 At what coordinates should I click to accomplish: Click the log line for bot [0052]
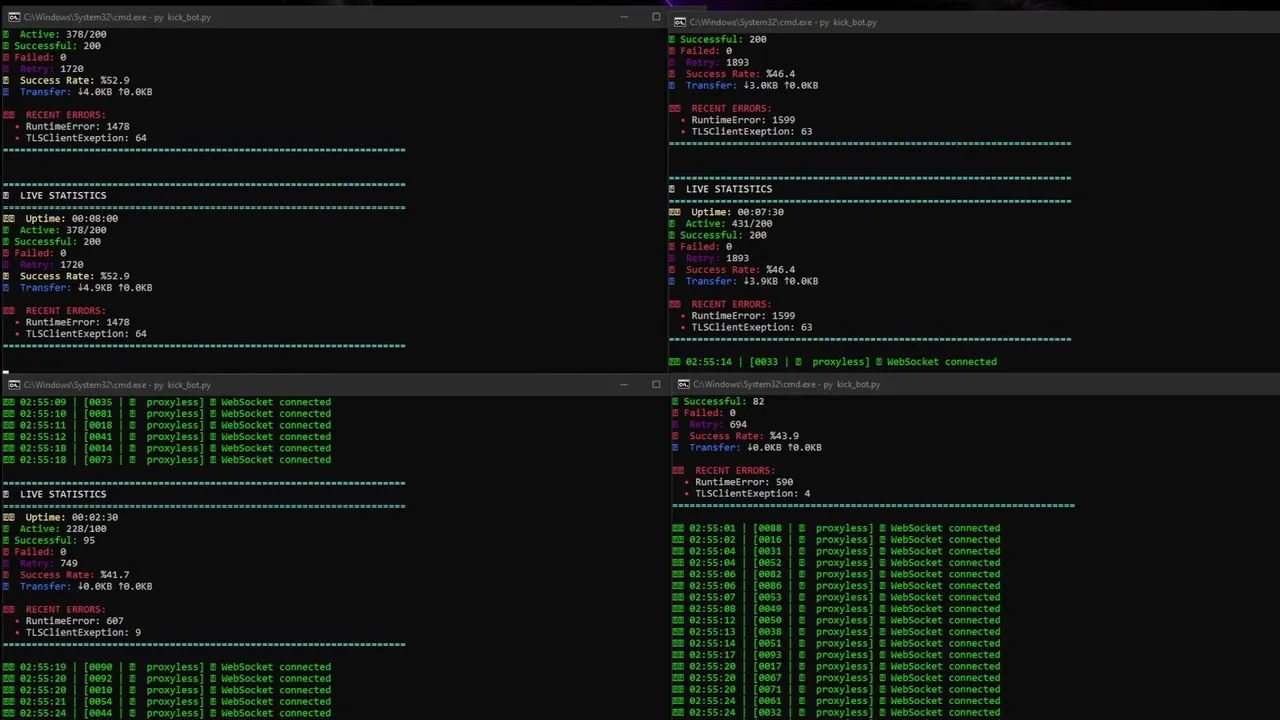(836, 563)
